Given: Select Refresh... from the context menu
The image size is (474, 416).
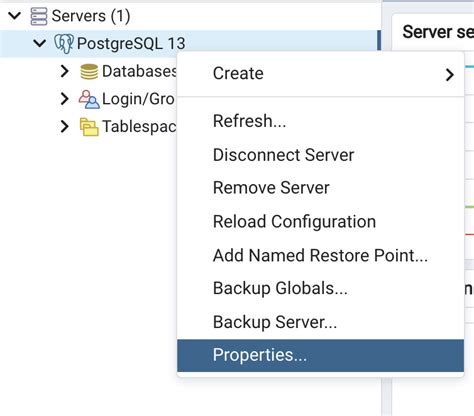Looking at the screenshot, I should point(320,121).
